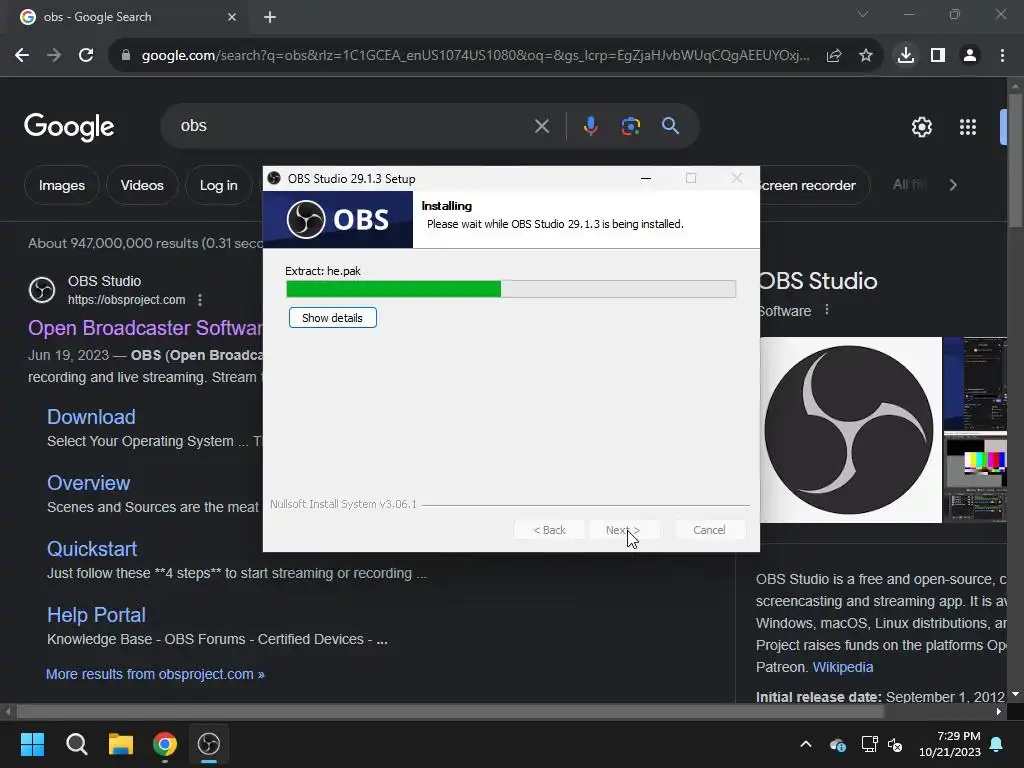Open the knowledge panel's three-dot options
Screen dimensions: 1024x768
827,310
